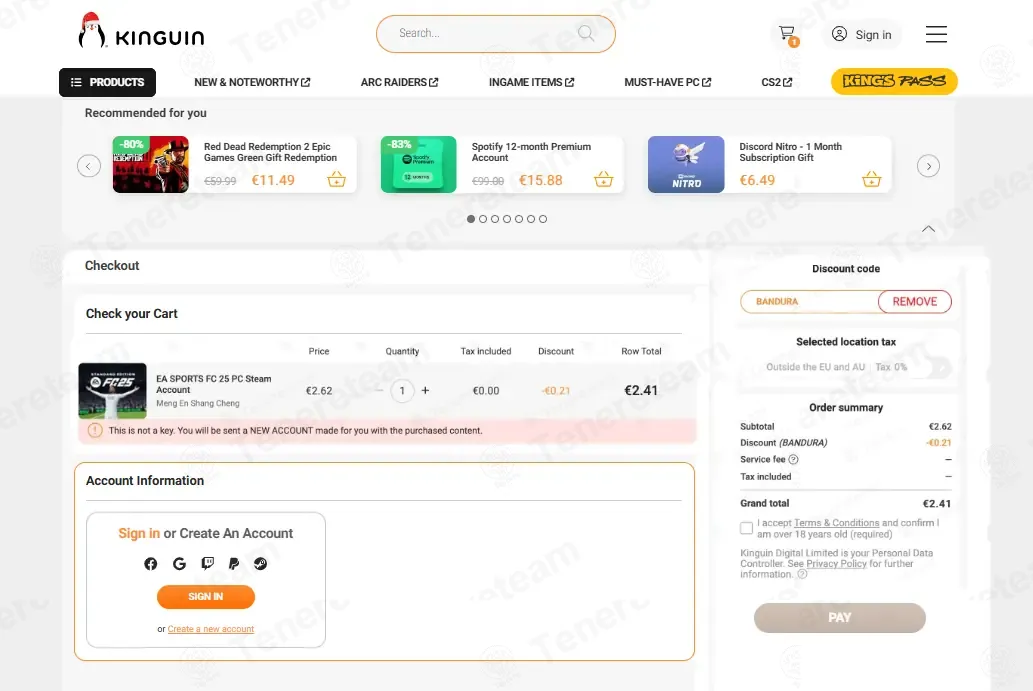
Task: Sign in with Steam icon
Action: [261, 563]
